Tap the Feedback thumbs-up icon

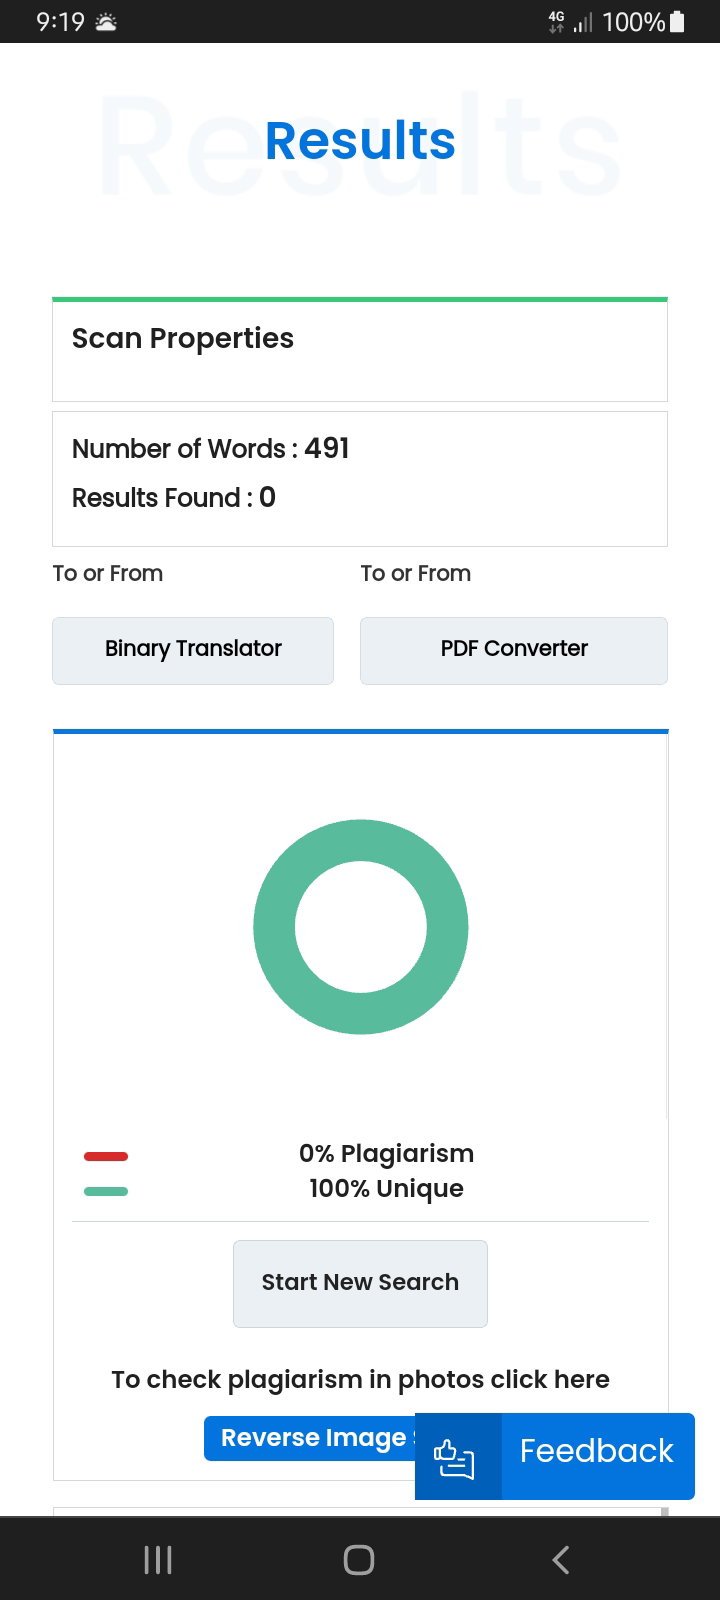(454, 1457)
